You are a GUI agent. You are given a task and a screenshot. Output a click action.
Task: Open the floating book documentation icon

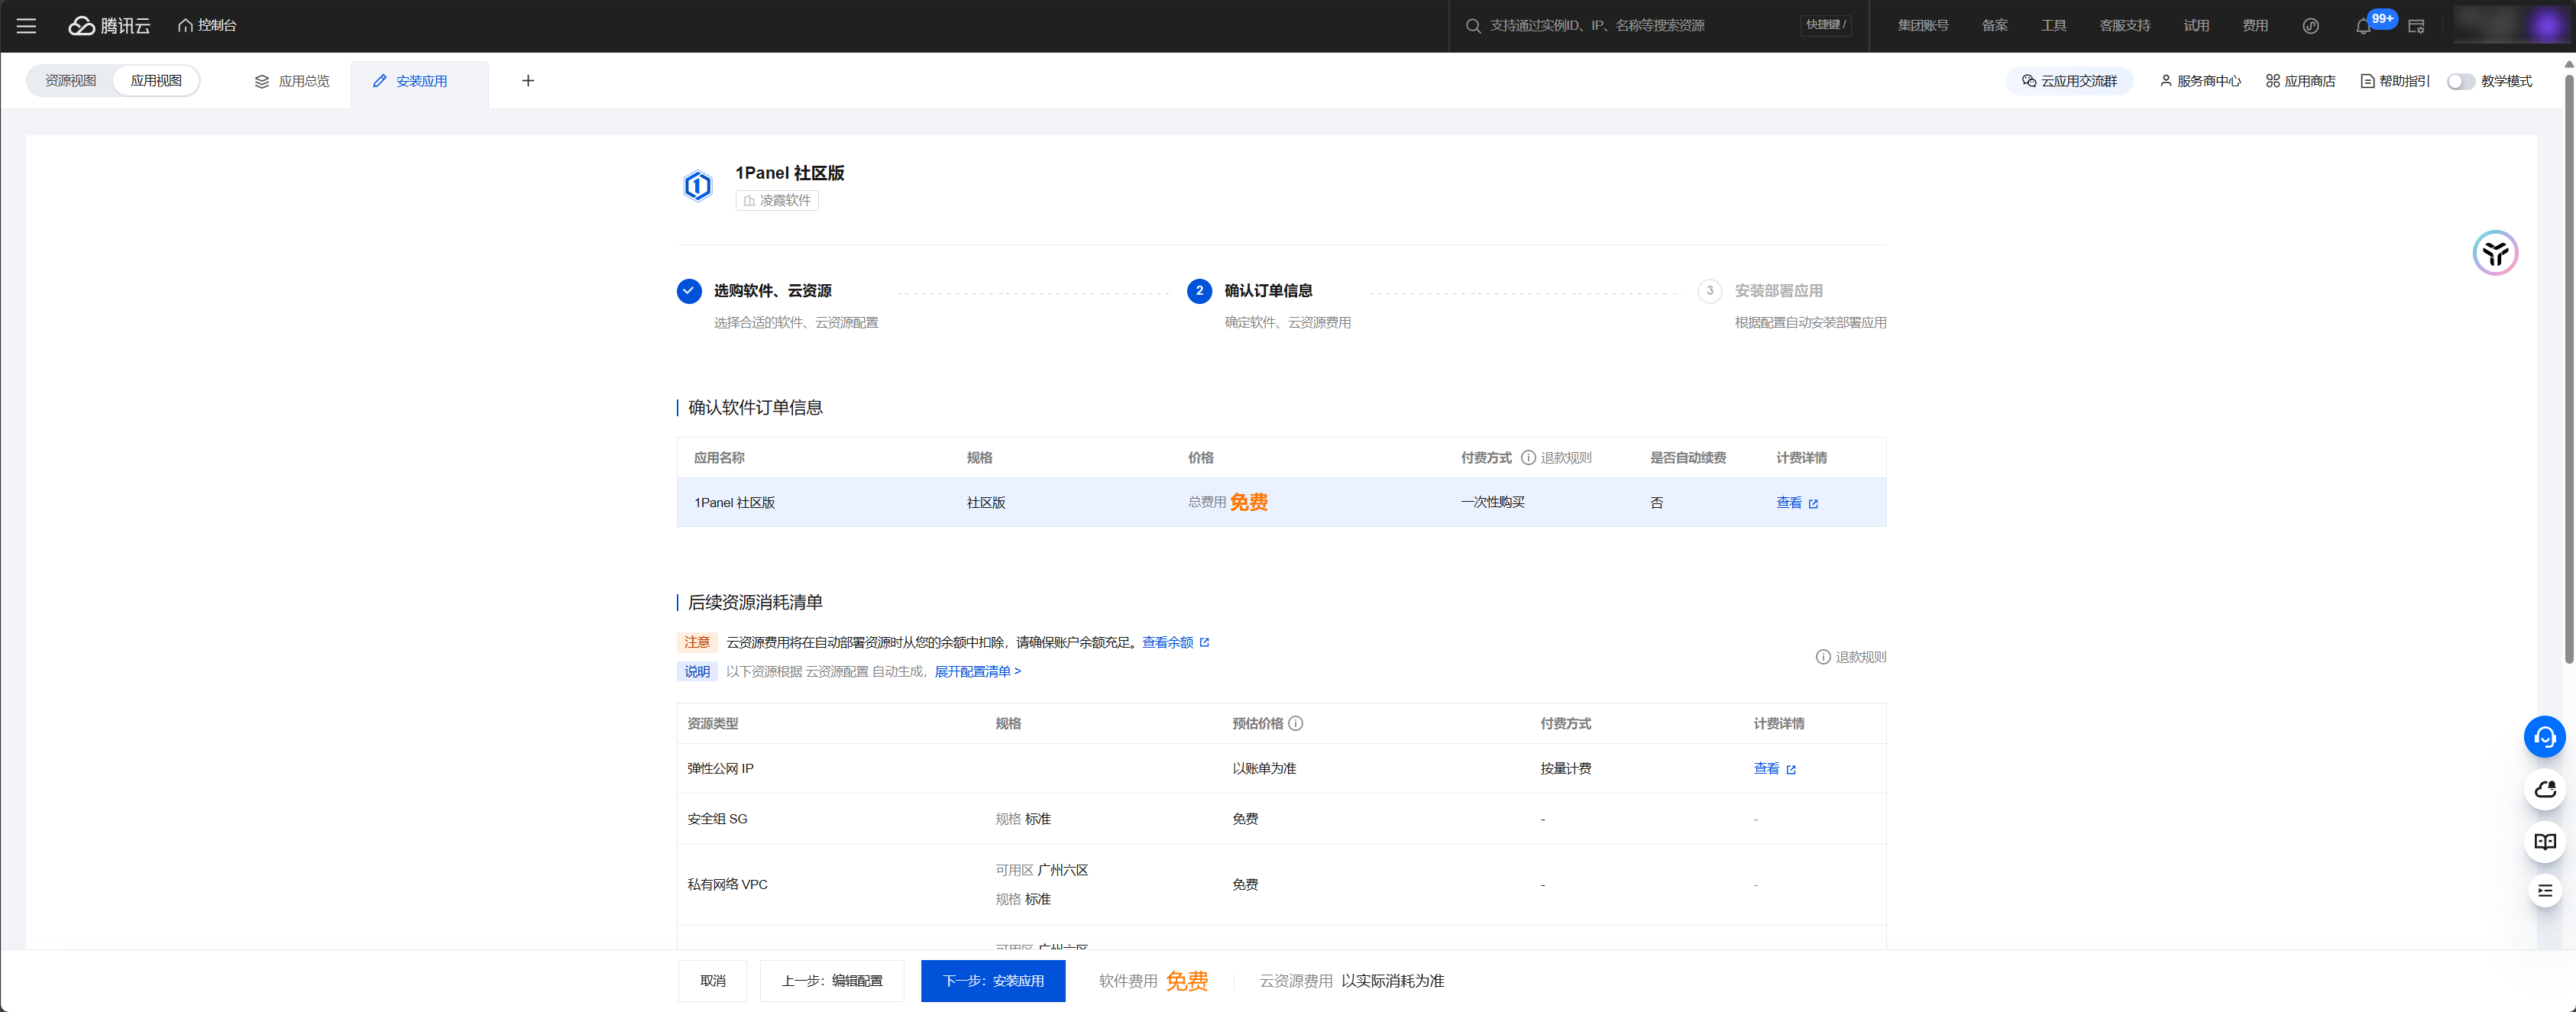2544,842
